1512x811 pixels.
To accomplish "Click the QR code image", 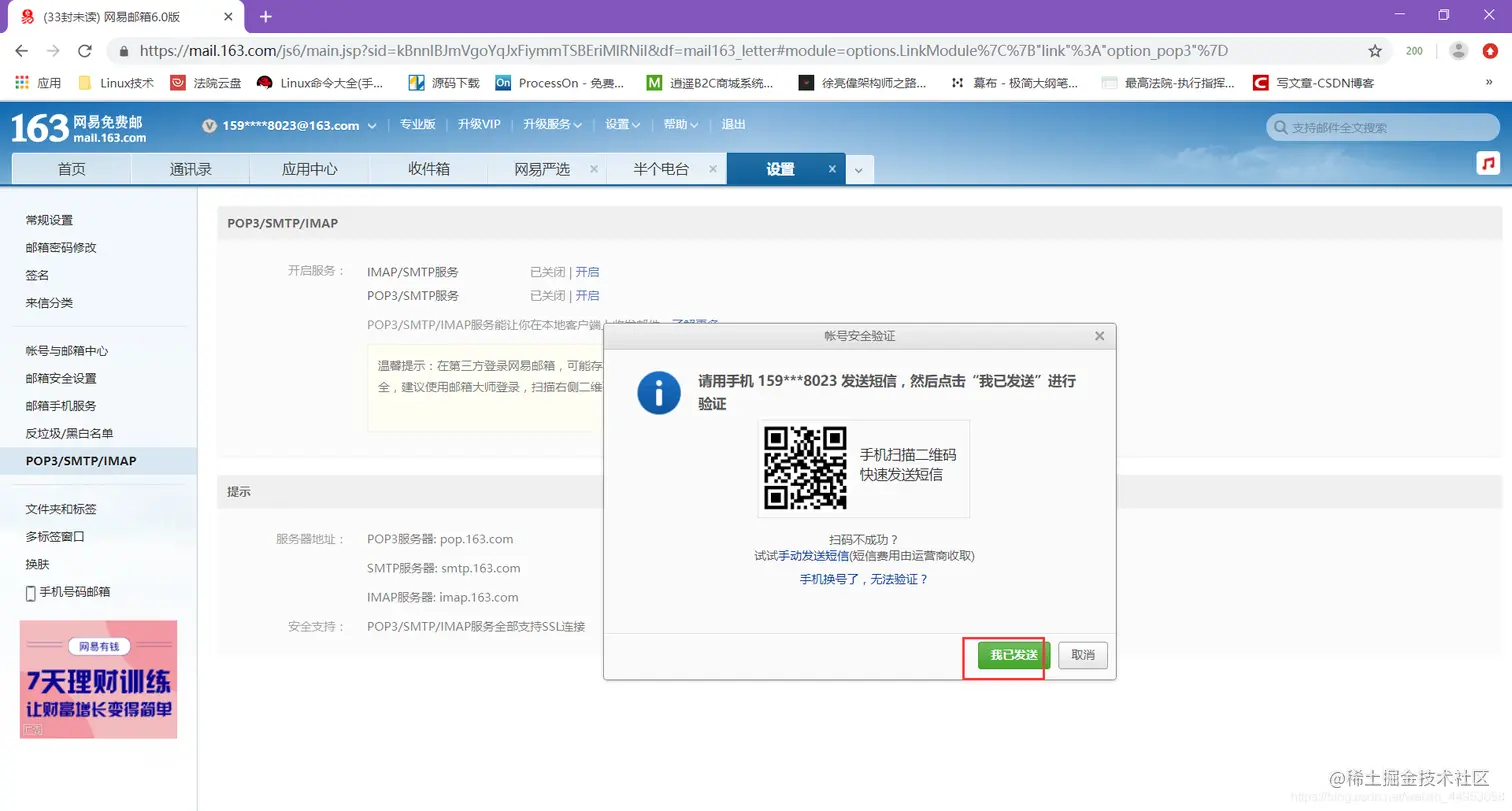I will pyautogui.click(x=806, y=468).
